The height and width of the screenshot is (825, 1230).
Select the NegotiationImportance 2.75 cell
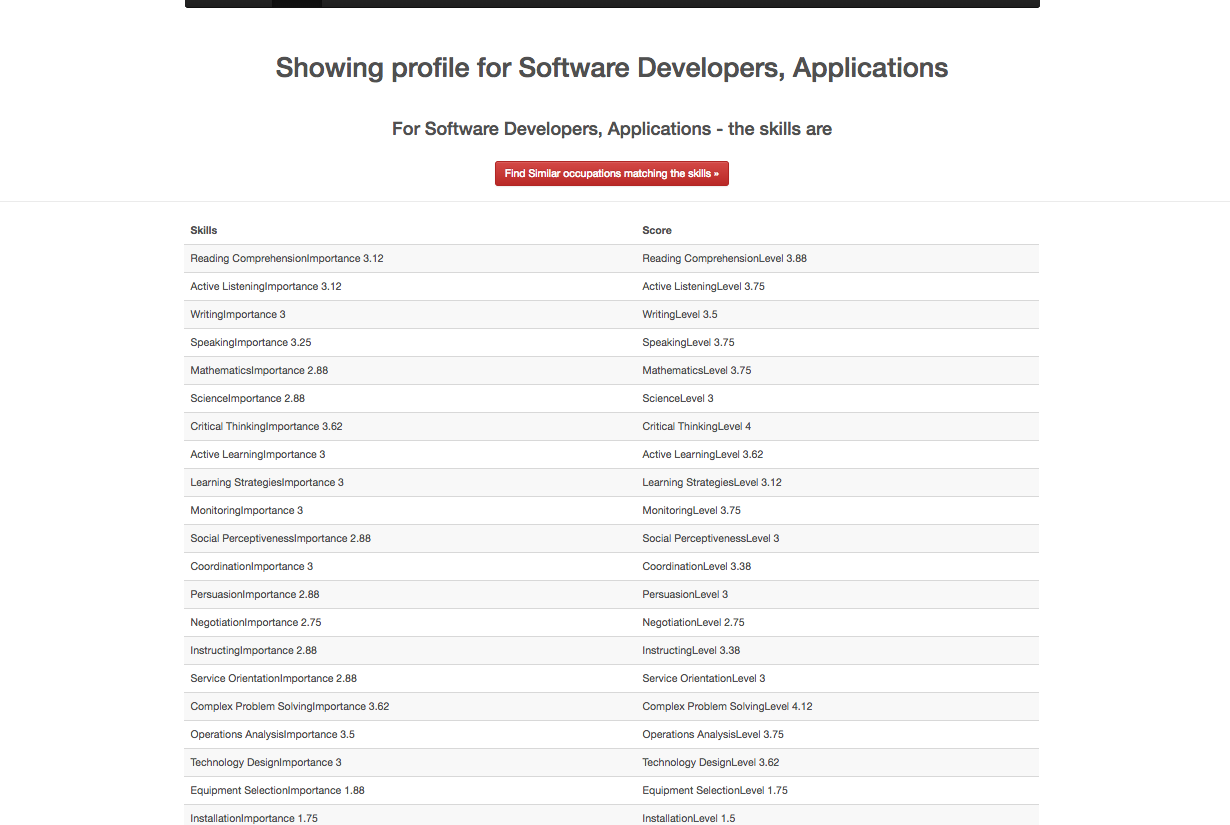(411, 622)
